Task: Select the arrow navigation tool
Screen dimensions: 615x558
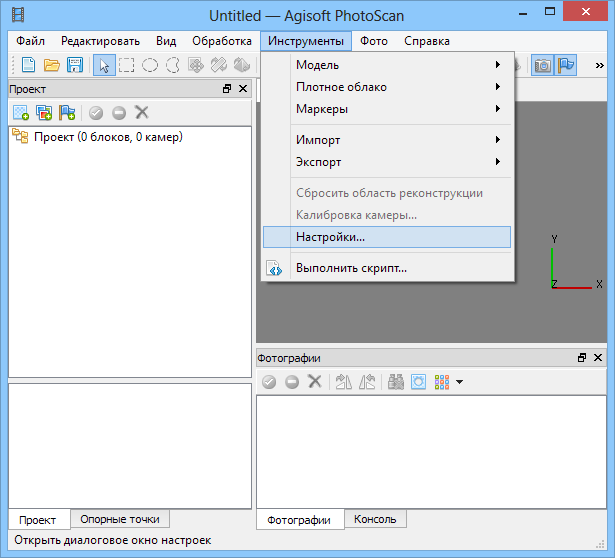Action: tap(104, 65)
